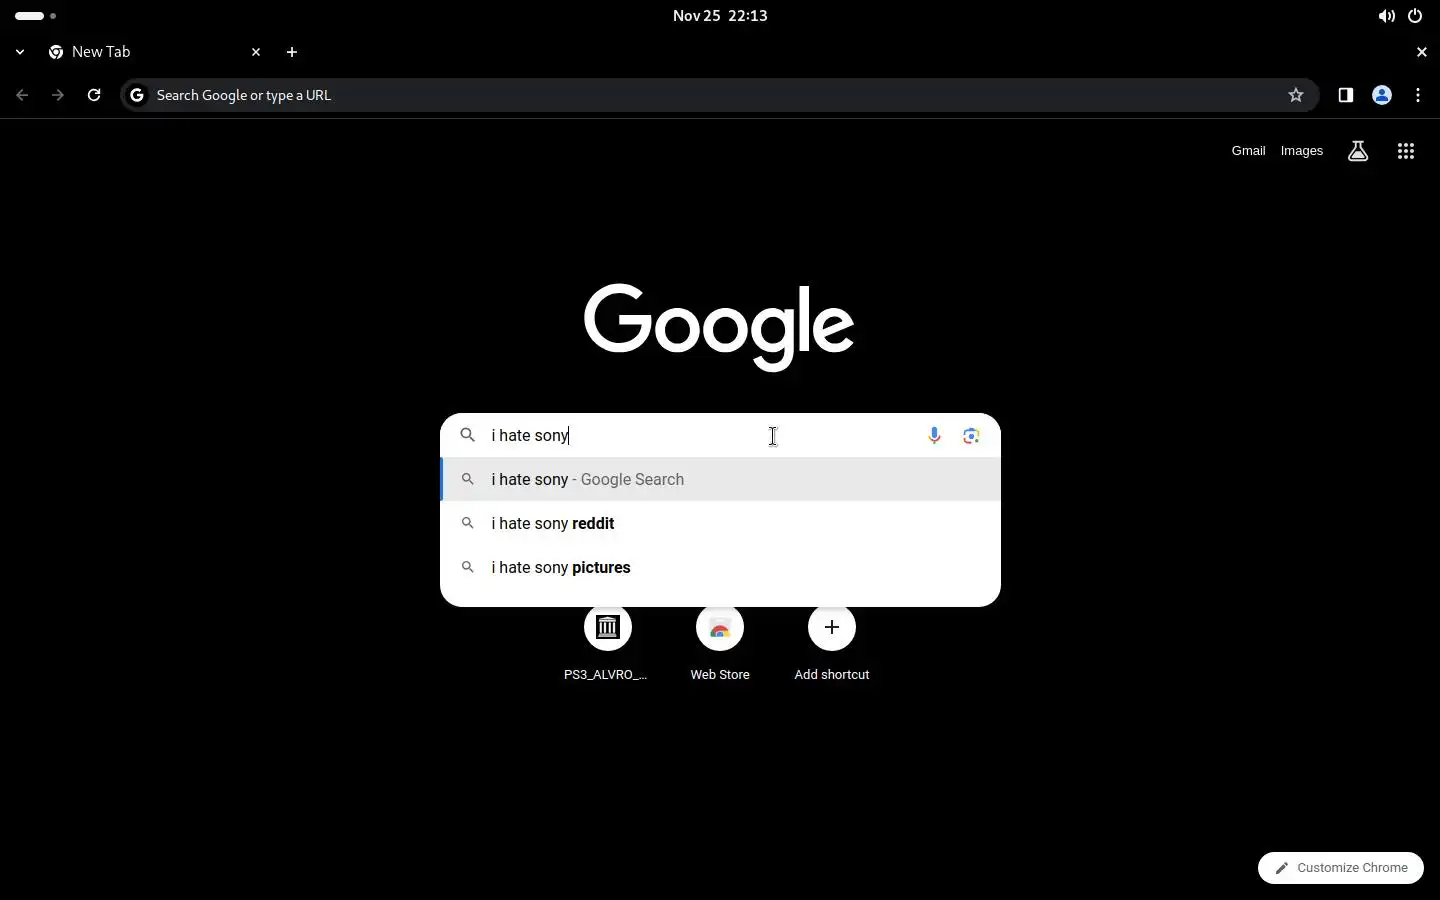Viewport: 1440px width, 900px height.
Task: Click Customize Chrome button
Action: pyautogui.click(x=1341, y=868)
